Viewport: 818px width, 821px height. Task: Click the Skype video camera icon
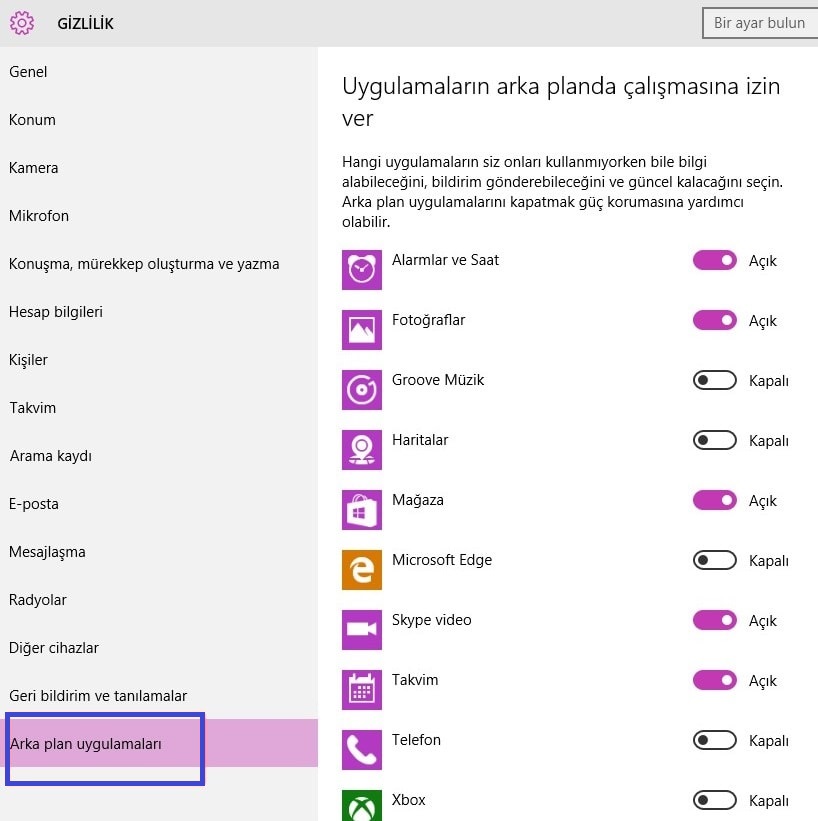tap(361, 630)
